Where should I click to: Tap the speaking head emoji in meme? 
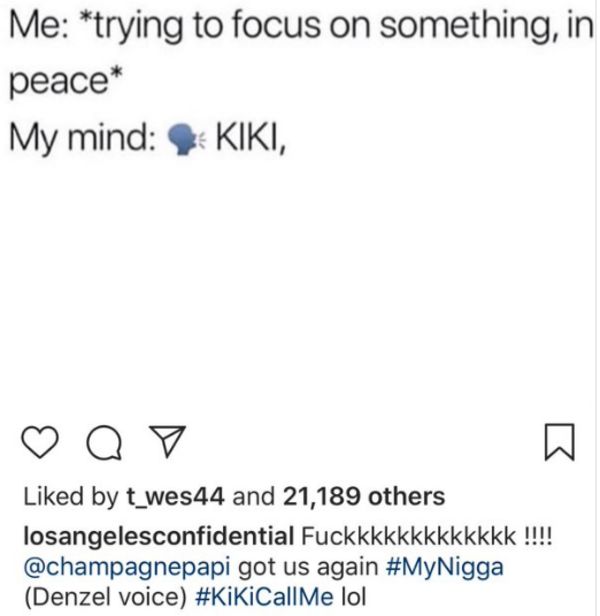[185, 139]
